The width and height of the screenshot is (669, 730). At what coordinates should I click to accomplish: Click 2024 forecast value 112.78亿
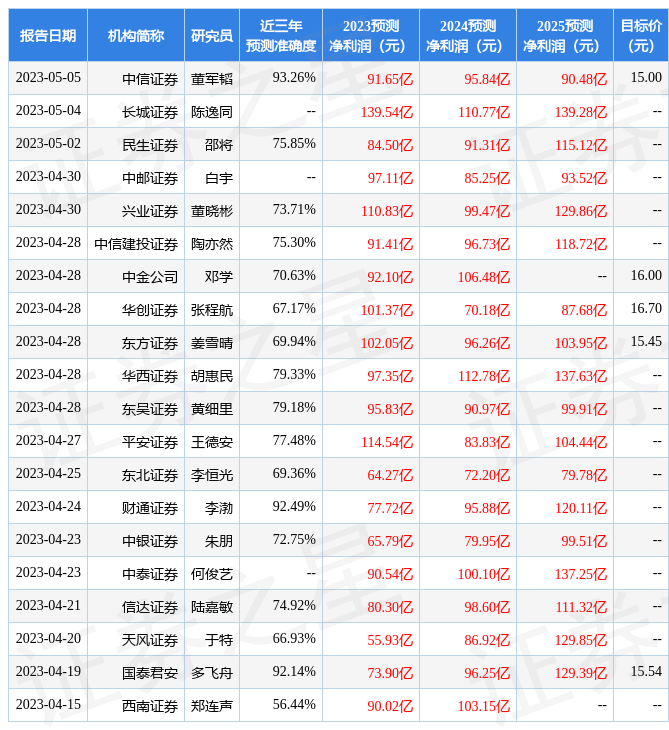(484, 376)
